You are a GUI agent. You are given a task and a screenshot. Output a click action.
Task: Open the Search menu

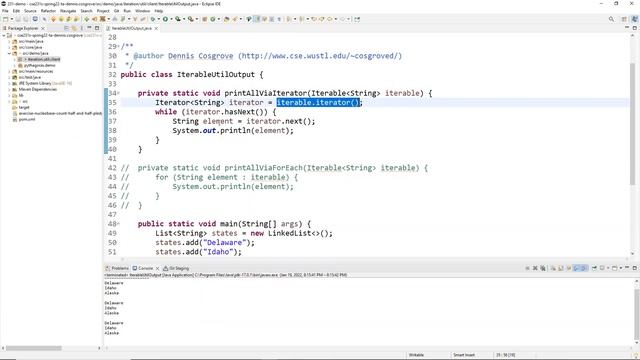pyautogui.click(x=86, y=11)
